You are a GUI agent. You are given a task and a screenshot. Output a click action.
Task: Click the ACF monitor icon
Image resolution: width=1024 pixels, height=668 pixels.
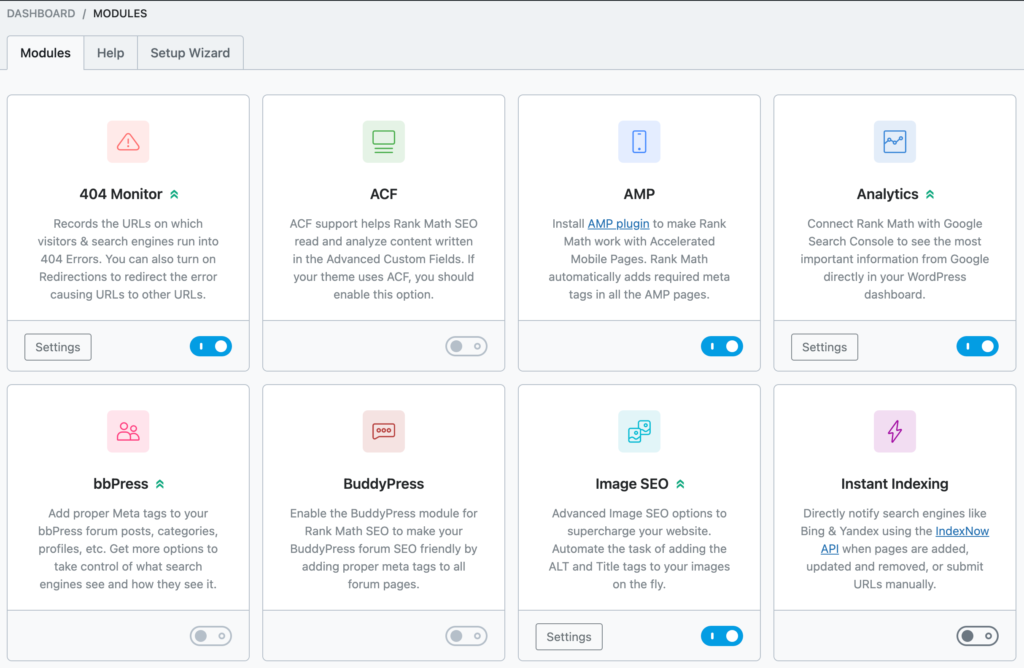[x=383, y=142]
